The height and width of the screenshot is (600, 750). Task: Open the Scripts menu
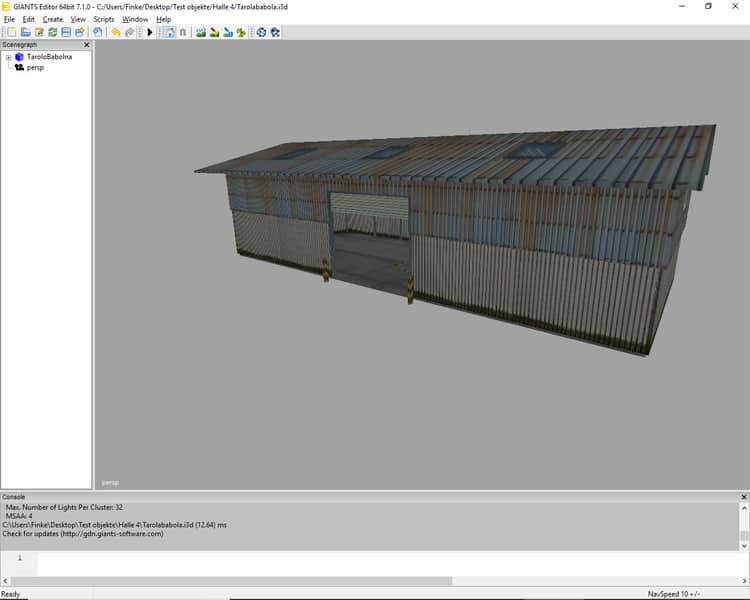[103, 19]
